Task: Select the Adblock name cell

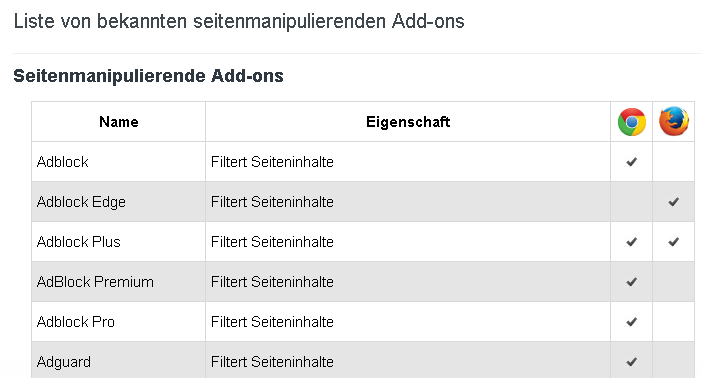Action: (119, 162)
